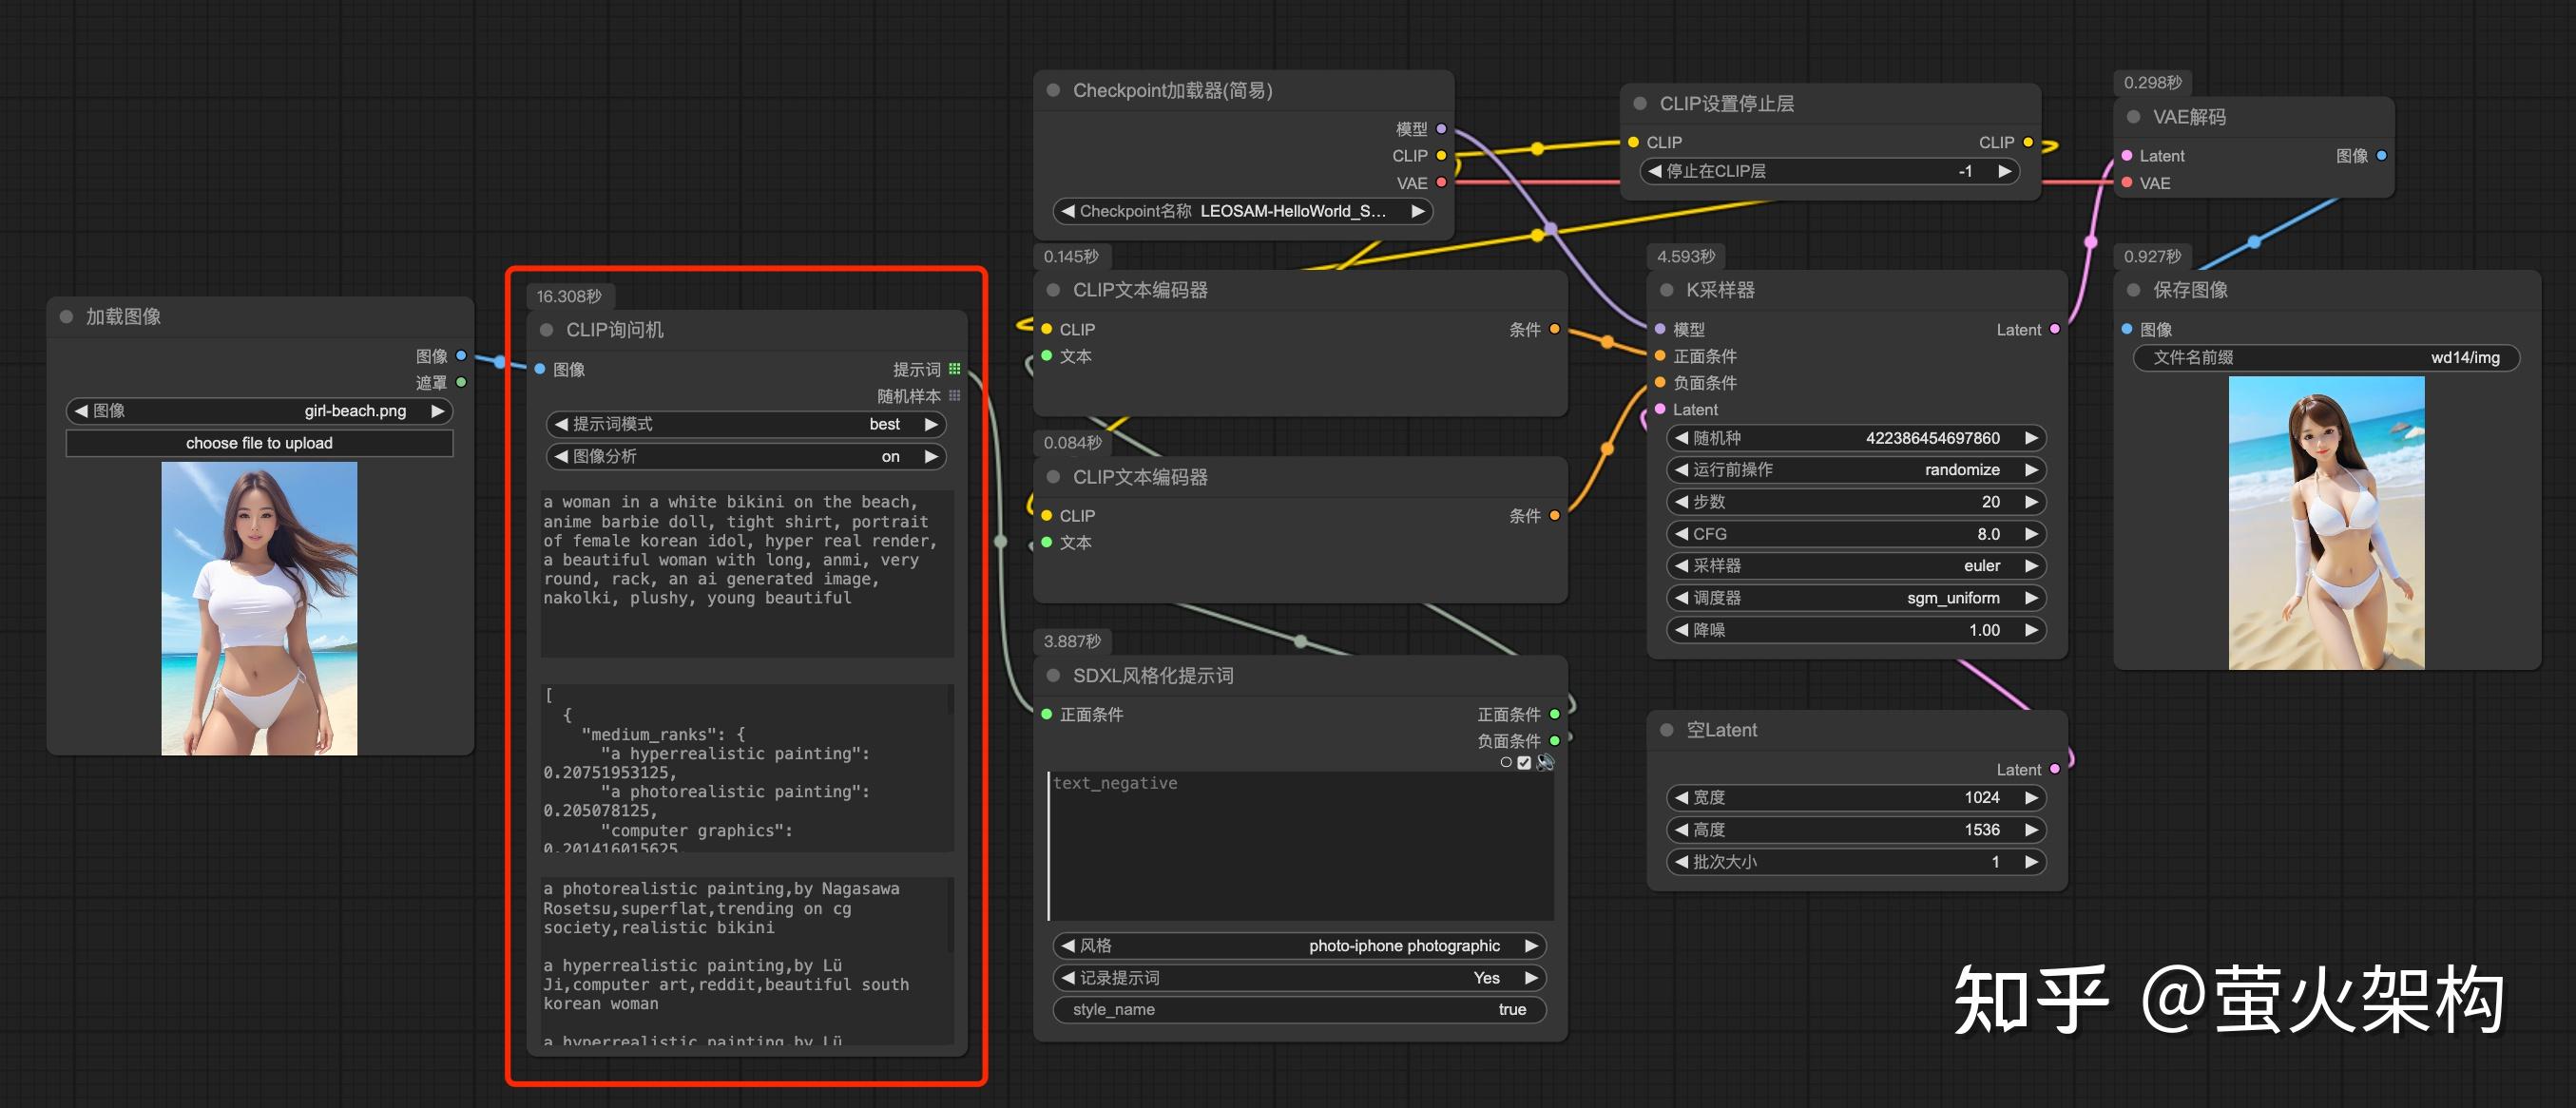
Task: Click the CFG 8.0 value slider
Action: pos(1856,534)
